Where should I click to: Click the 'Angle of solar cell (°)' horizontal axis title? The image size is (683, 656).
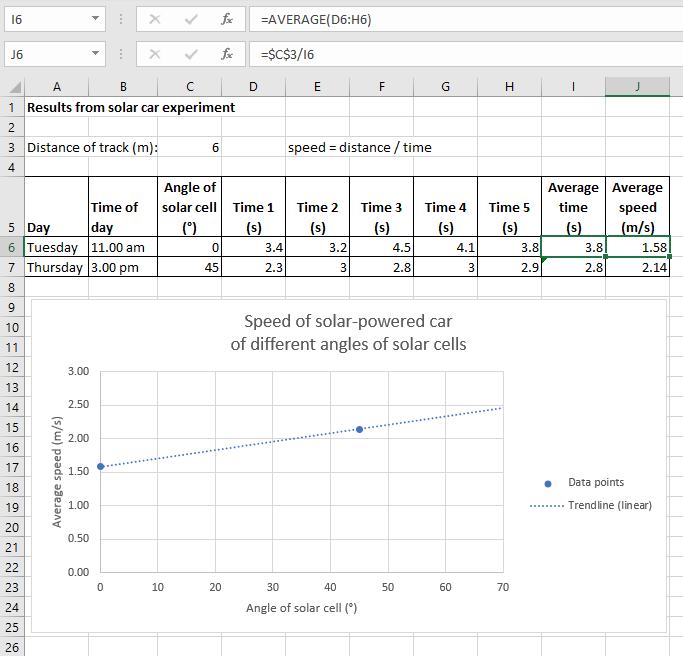coord(301,608)
